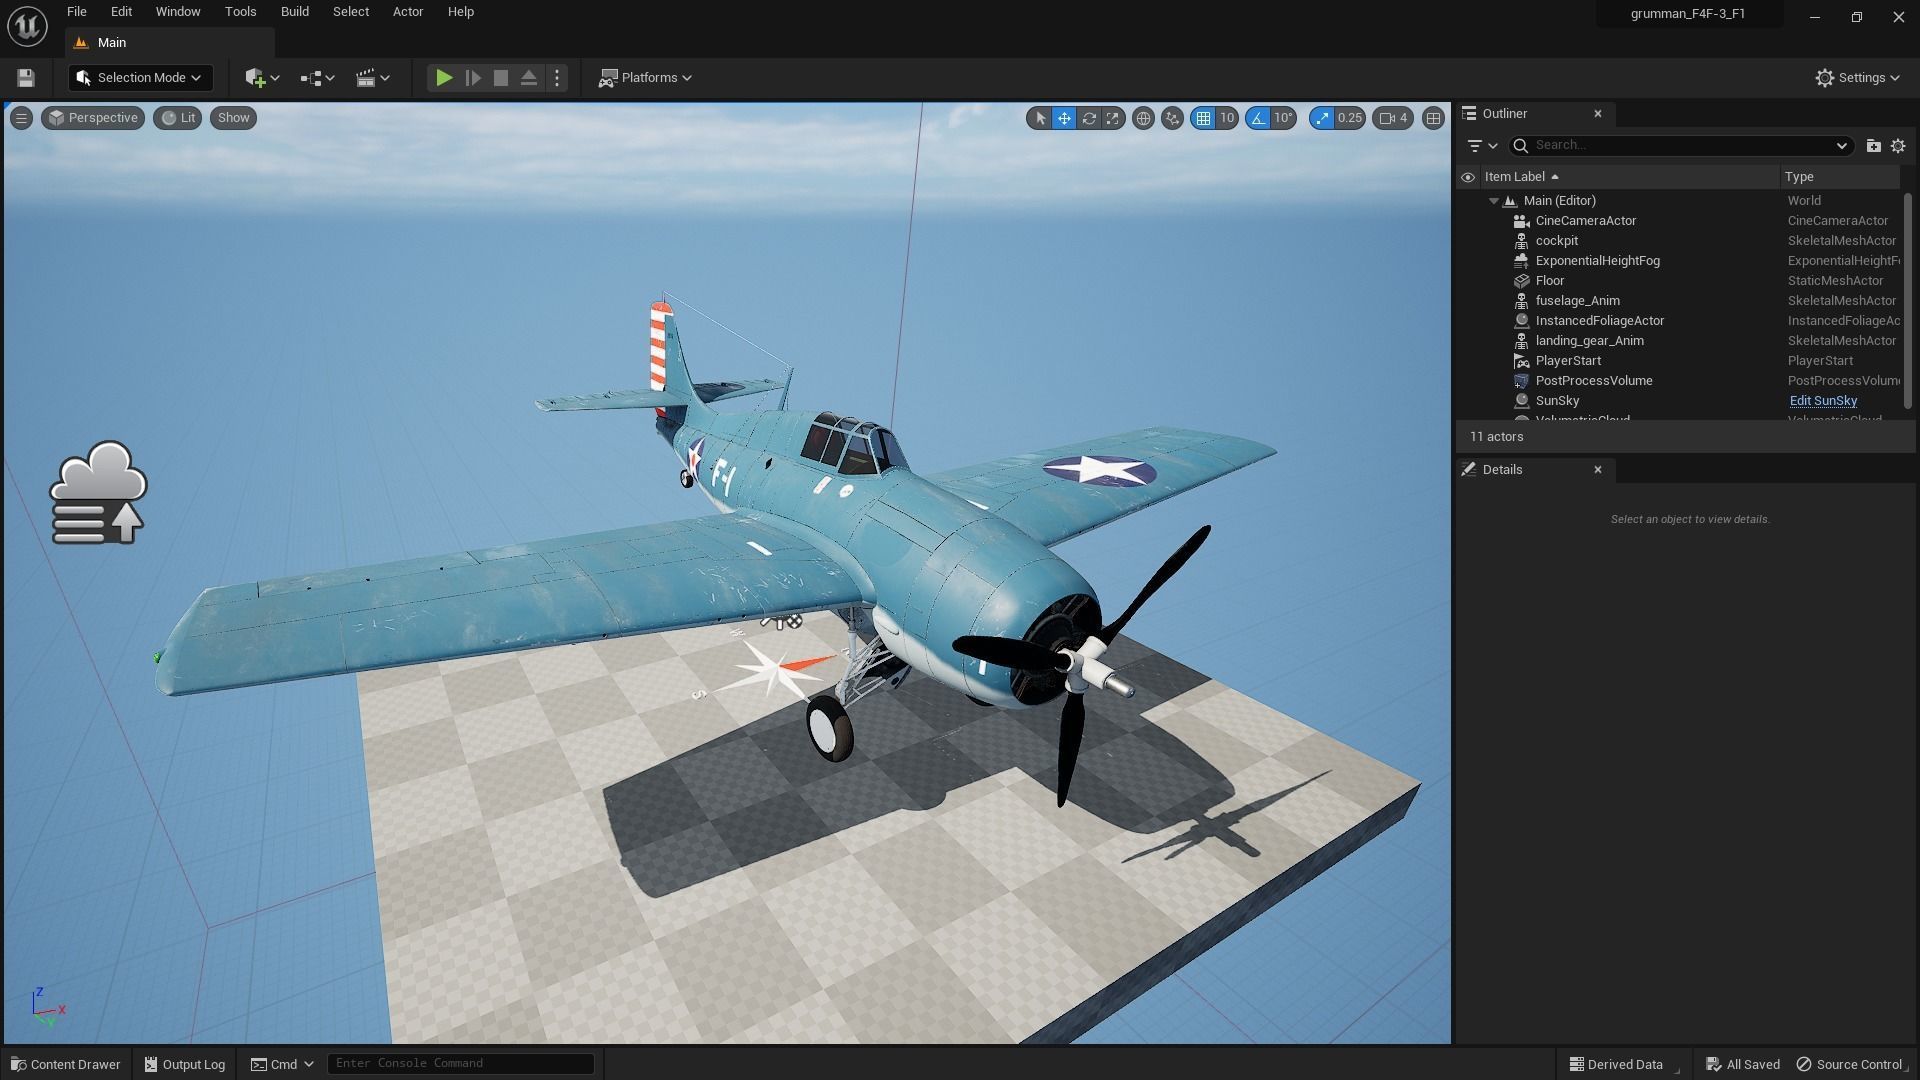Open Outliner settings gear icon
The height and width of the screenshot is (1080, 1920).
(1898, 146)
